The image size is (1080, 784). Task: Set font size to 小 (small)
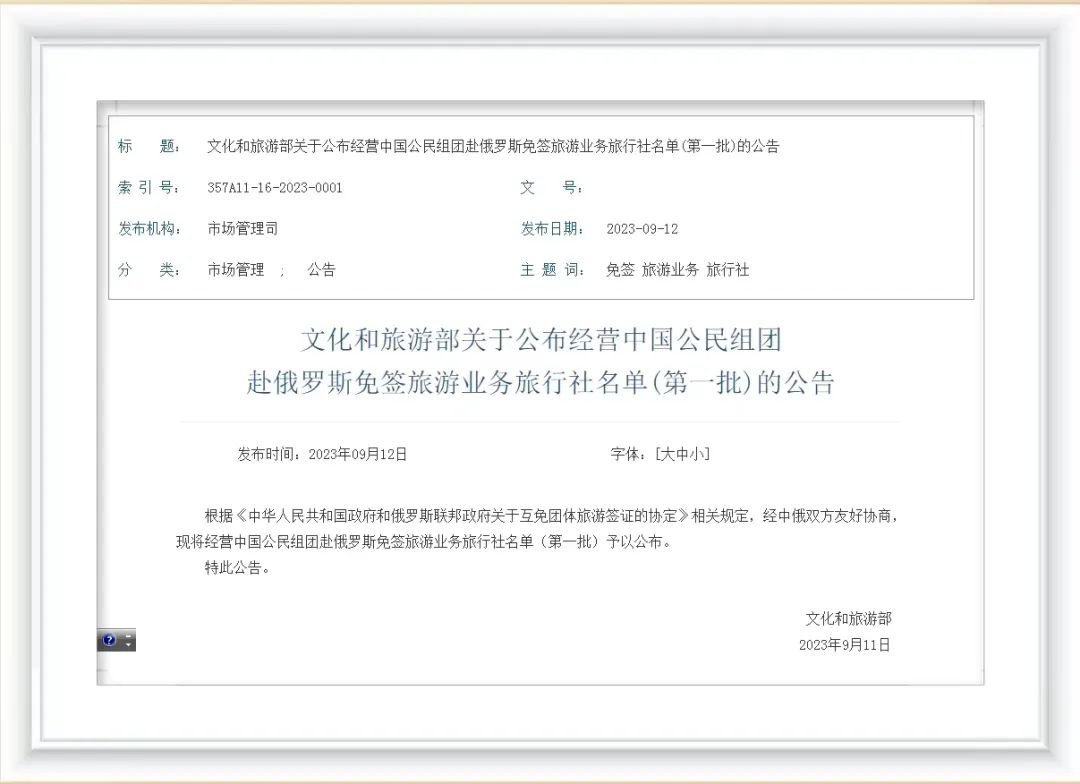(697, 454)
